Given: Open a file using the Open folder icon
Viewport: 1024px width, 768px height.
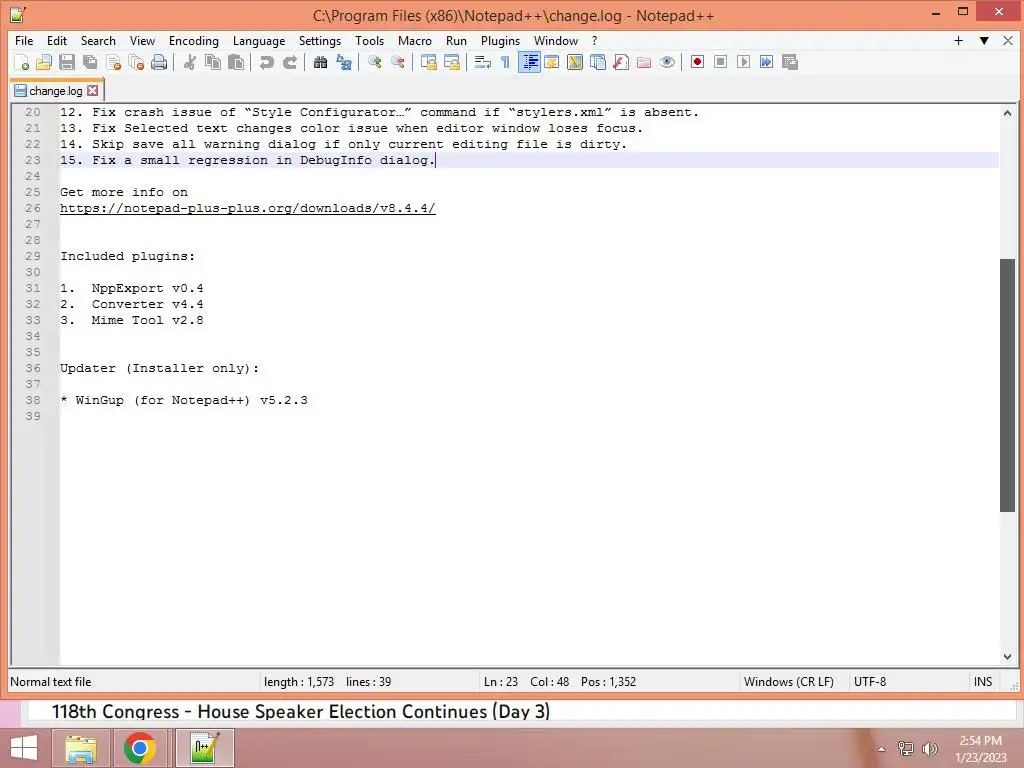Looking at the screenshot, I should click(x=44, y=62).
